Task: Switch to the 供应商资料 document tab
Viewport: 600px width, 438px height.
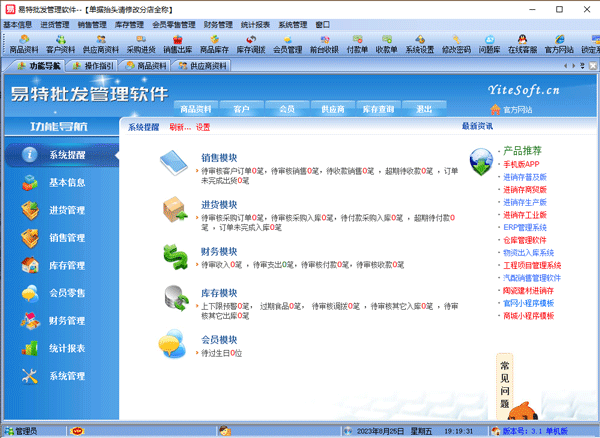Action: click(203, 66)
